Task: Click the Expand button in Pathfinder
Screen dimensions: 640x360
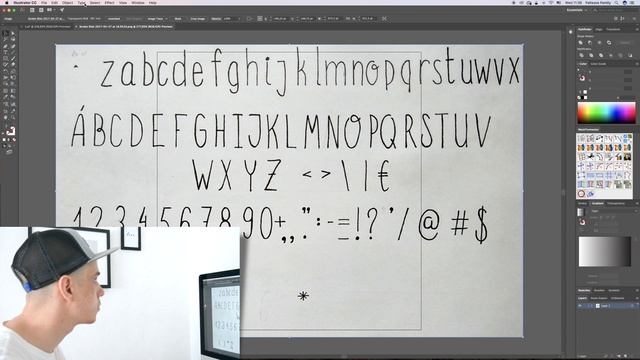Action: click(624, 42)
